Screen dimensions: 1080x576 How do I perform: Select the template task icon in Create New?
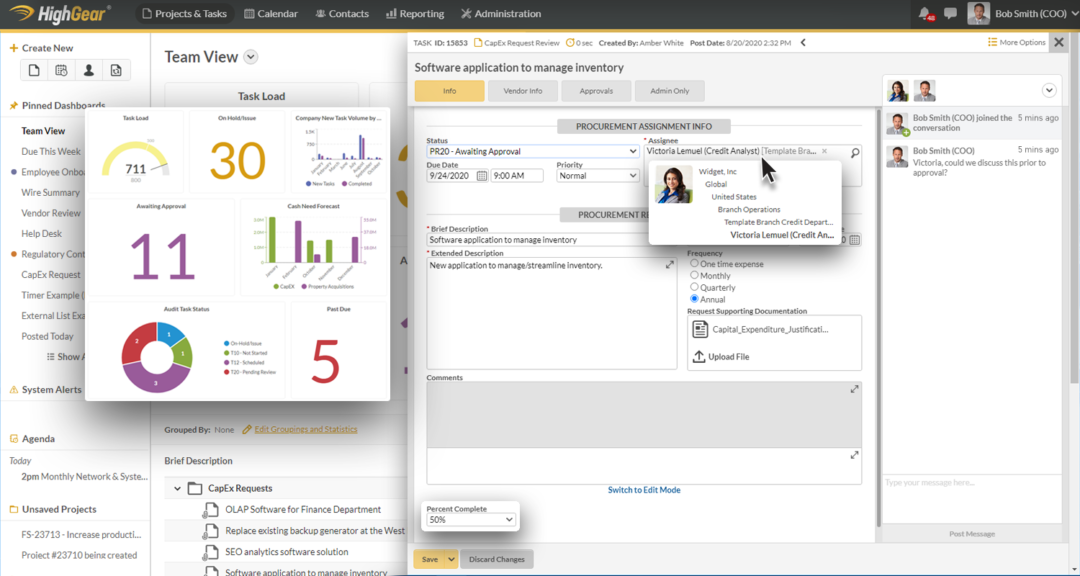[x=116, y=68]
